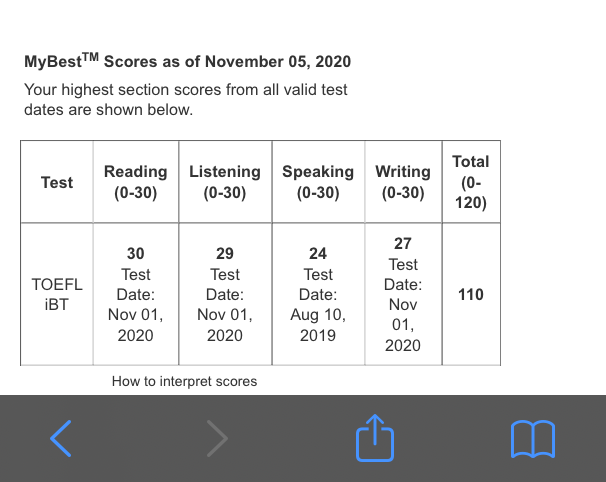The height and width of the screenshot is (482, 606).
Task: Select the Listening (0-30) column header
Action: 224,182
